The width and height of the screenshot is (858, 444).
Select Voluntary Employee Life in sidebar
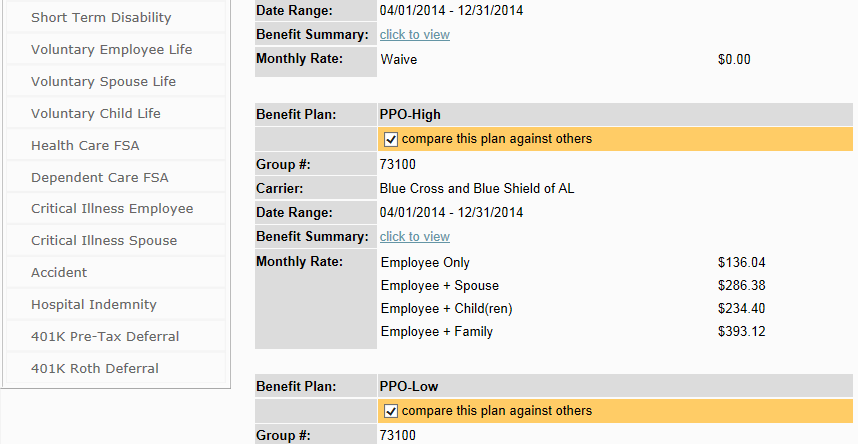pyautogui.click(x=111, y=50)
